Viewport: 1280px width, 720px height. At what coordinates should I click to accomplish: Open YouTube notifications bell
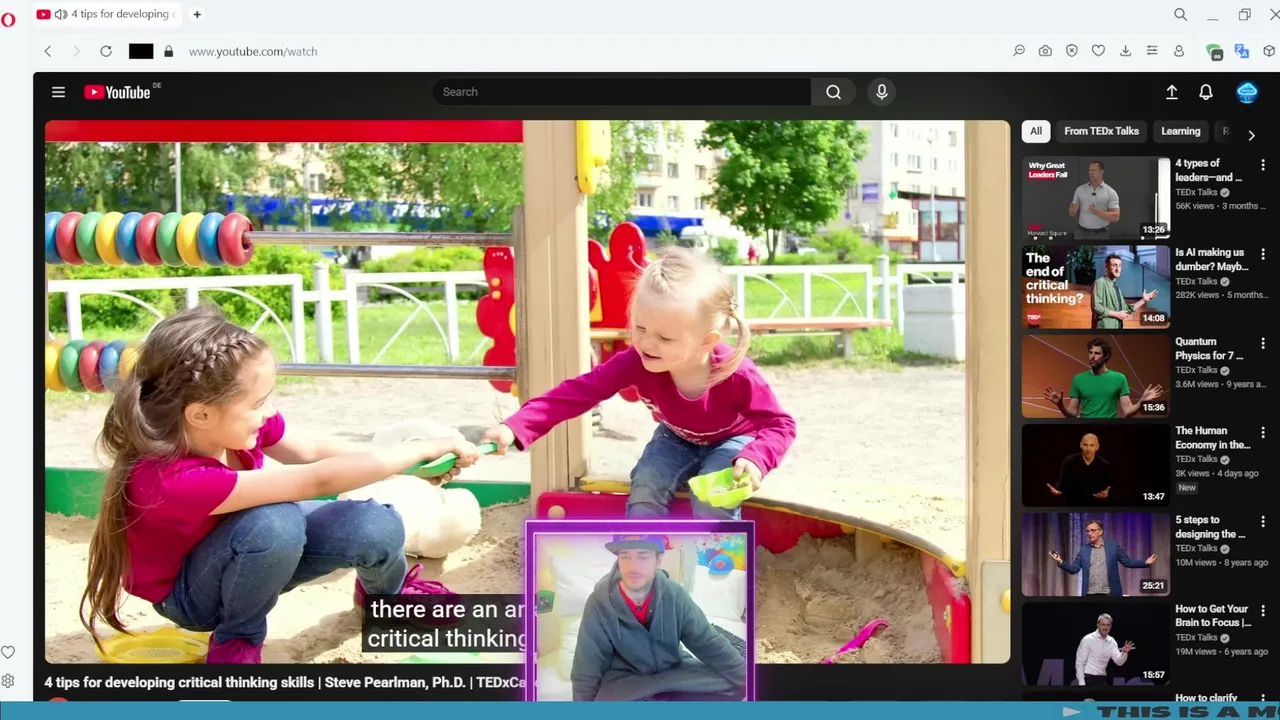(1206, 92)
